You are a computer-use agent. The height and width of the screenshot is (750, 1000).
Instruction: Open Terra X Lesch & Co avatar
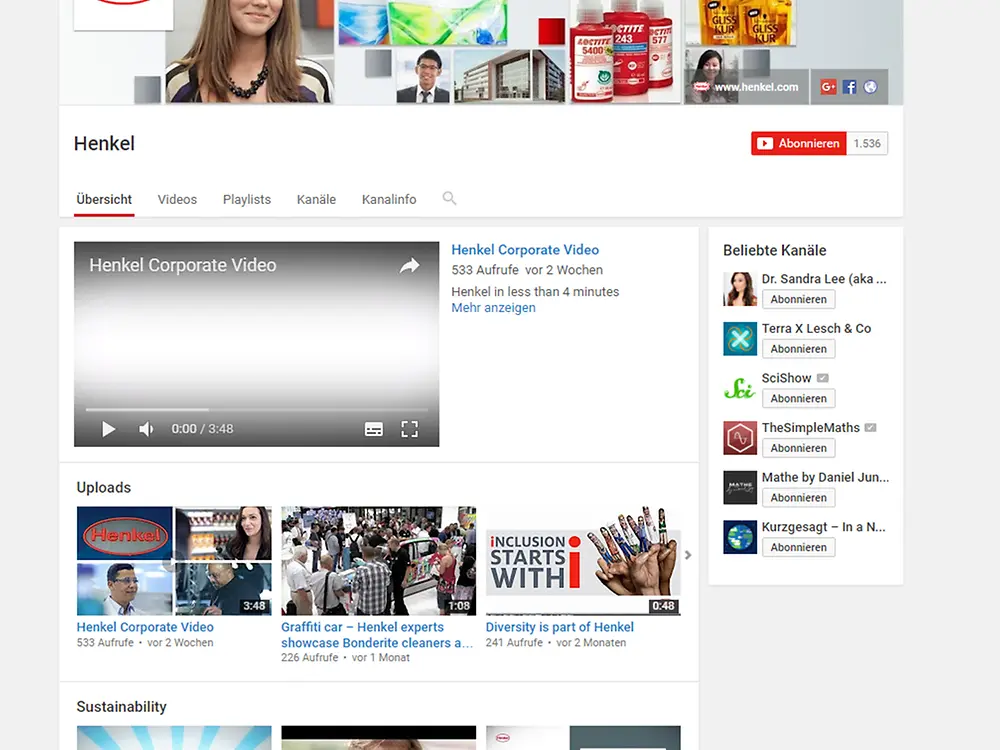tap(740, 339)
